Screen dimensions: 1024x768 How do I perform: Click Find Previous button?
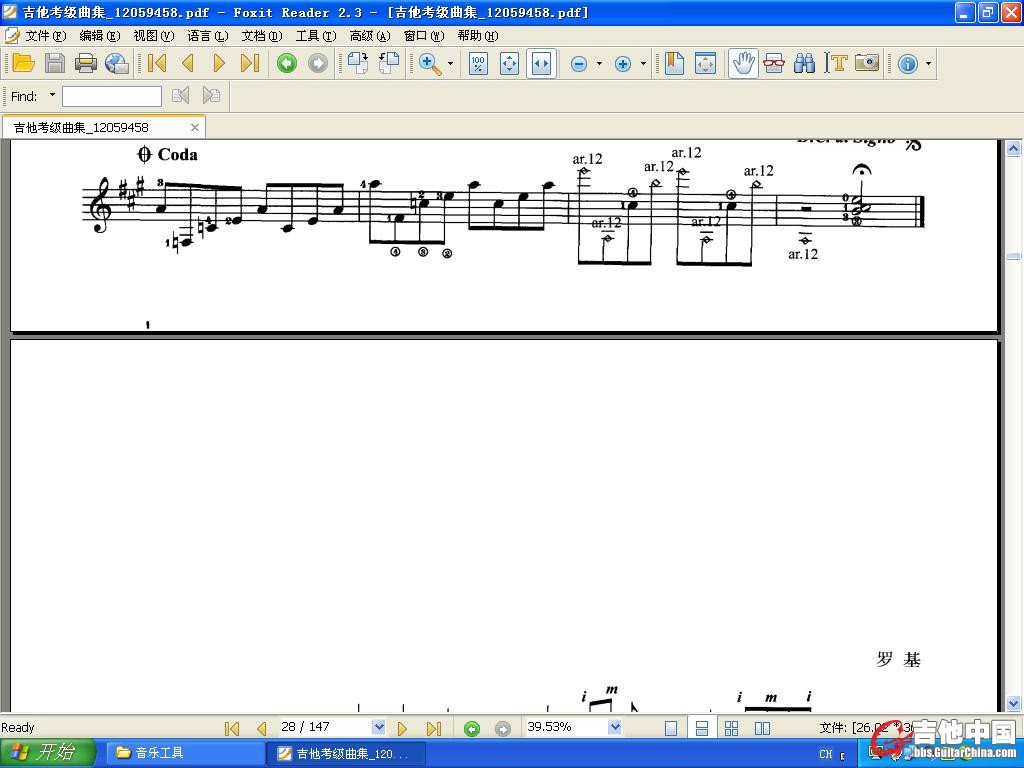coord(180,96)
